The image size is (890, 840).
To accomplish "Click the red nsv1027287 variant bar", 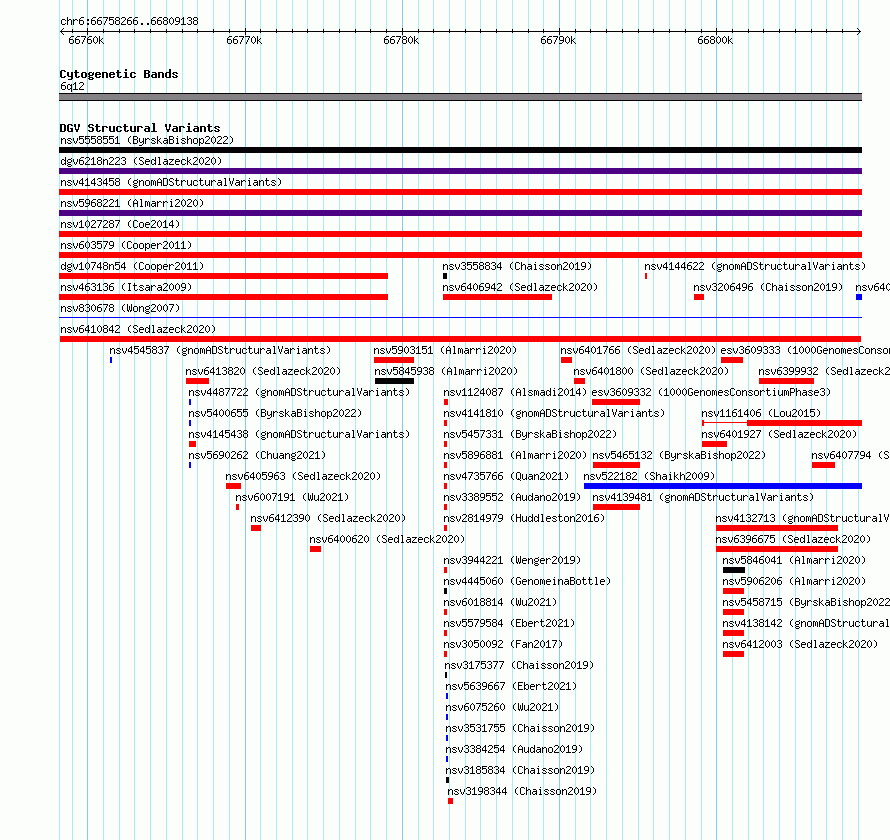I will click(460, 234).
